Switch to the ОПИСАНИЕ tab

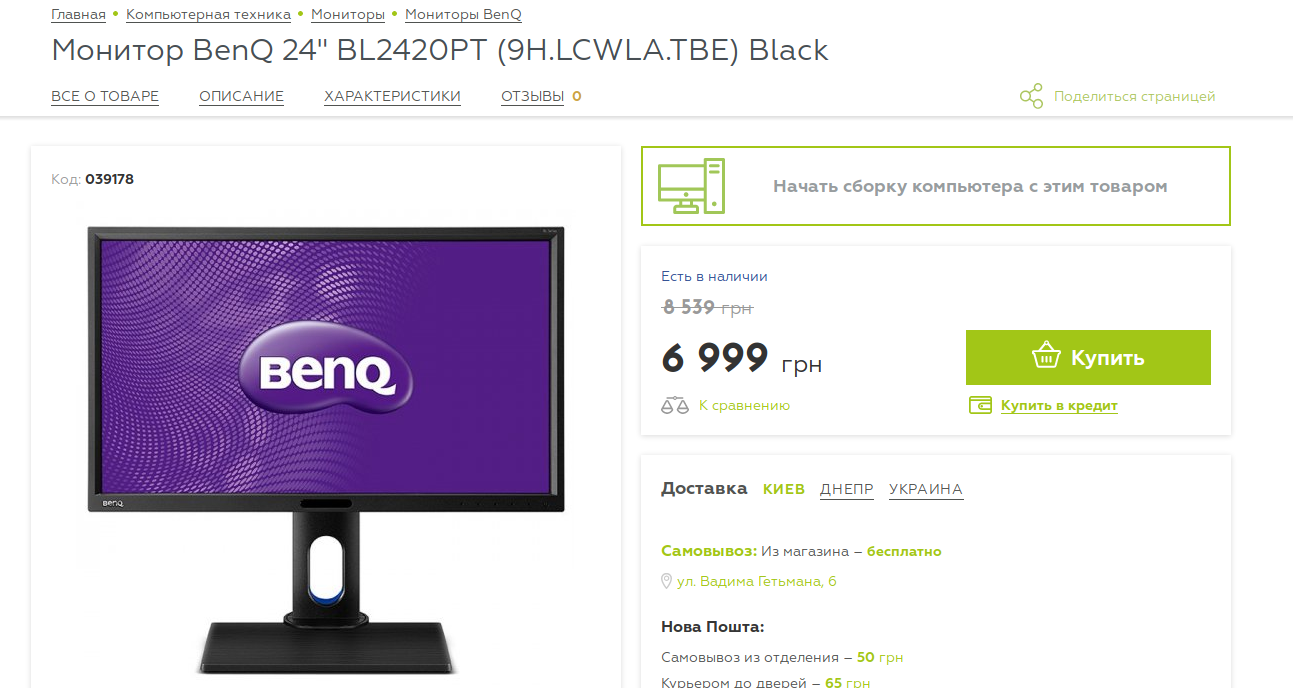(241, 97)
